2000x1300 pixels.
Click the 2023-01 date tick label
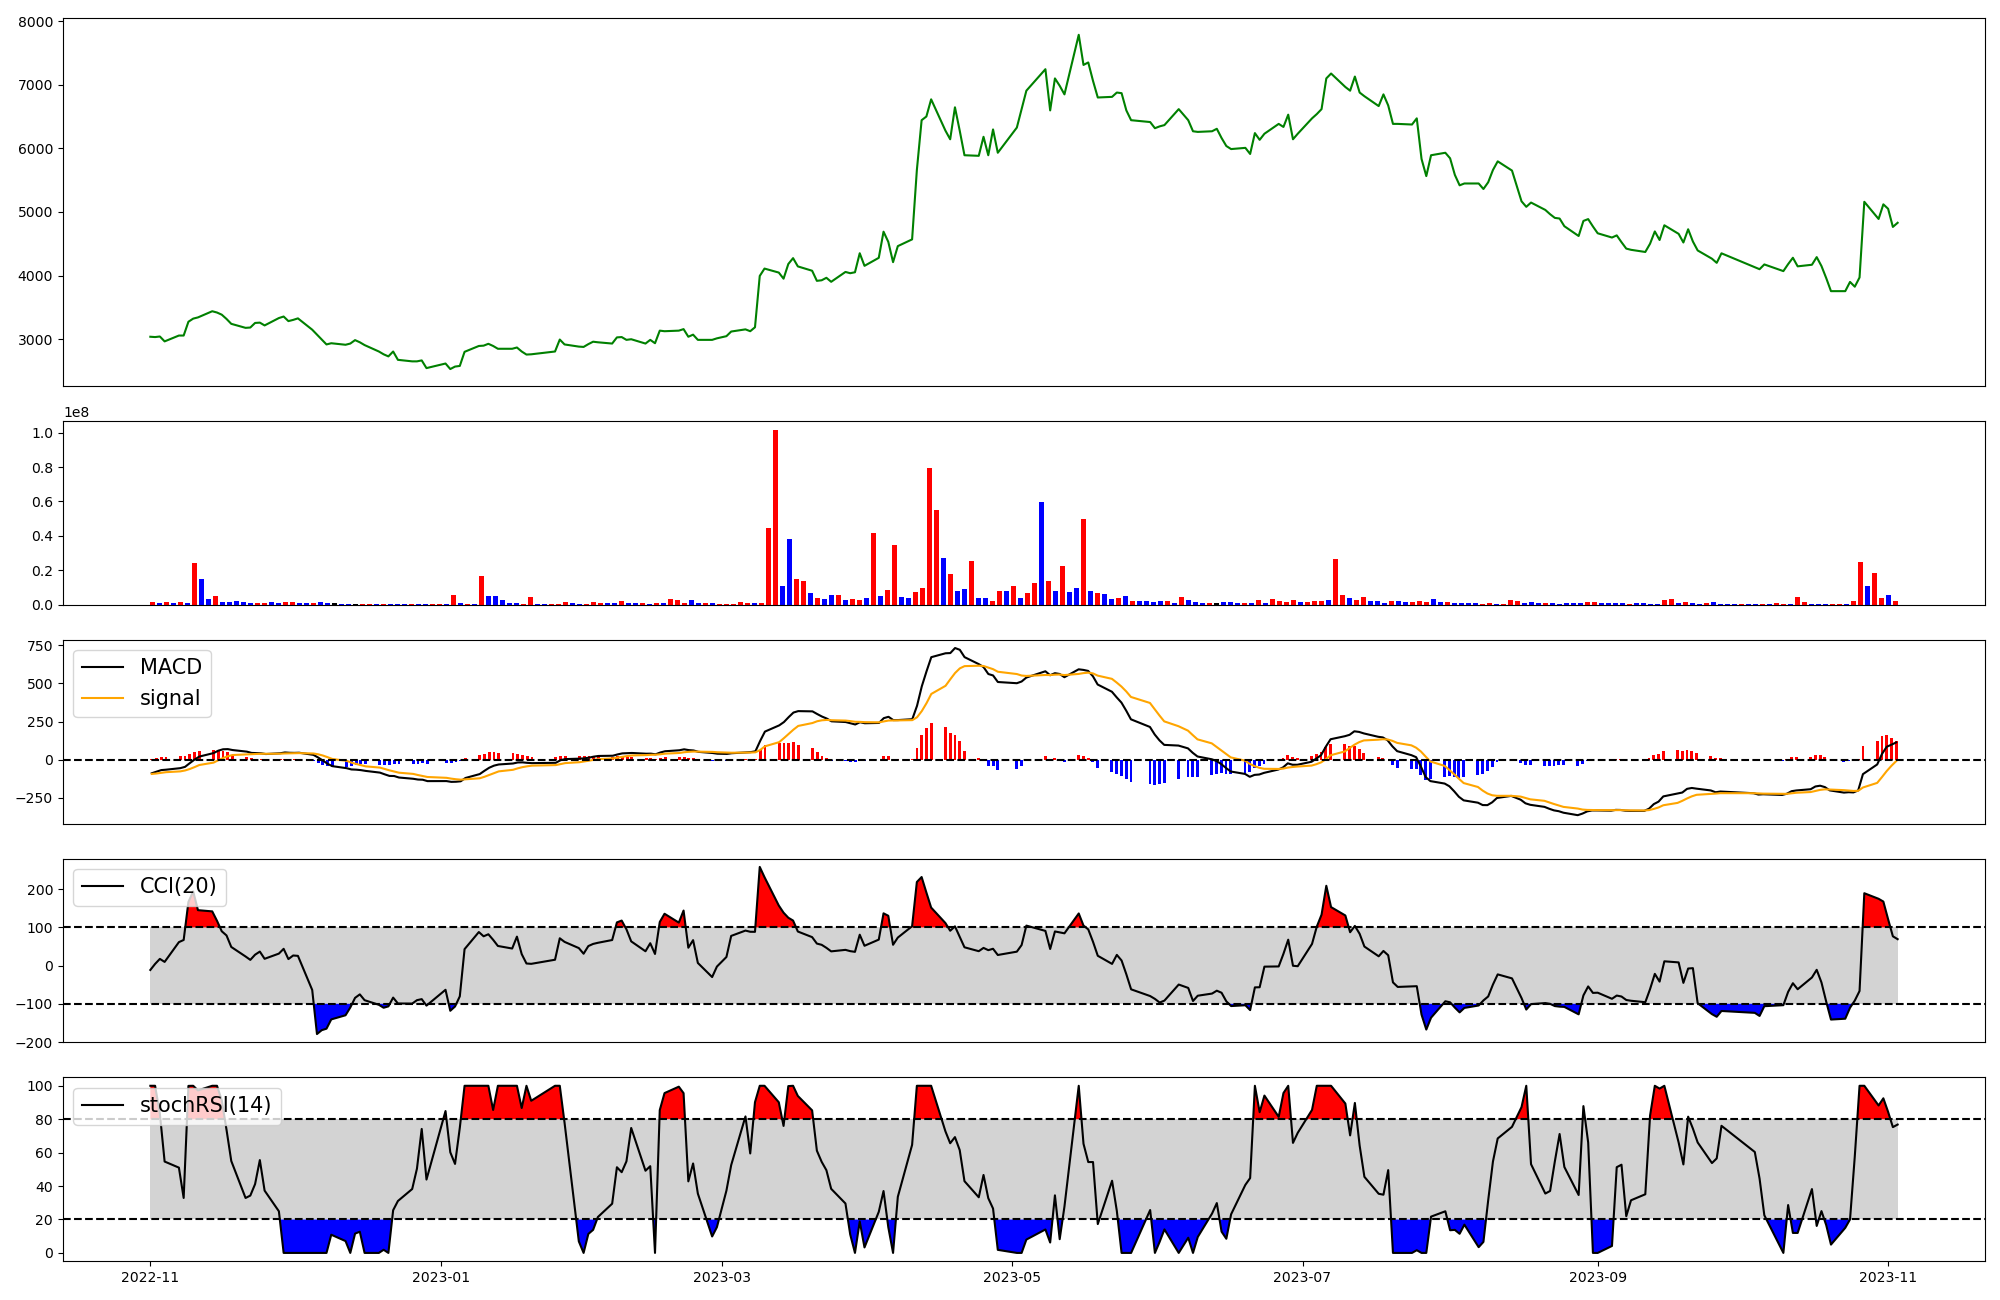pos(441,1277)
